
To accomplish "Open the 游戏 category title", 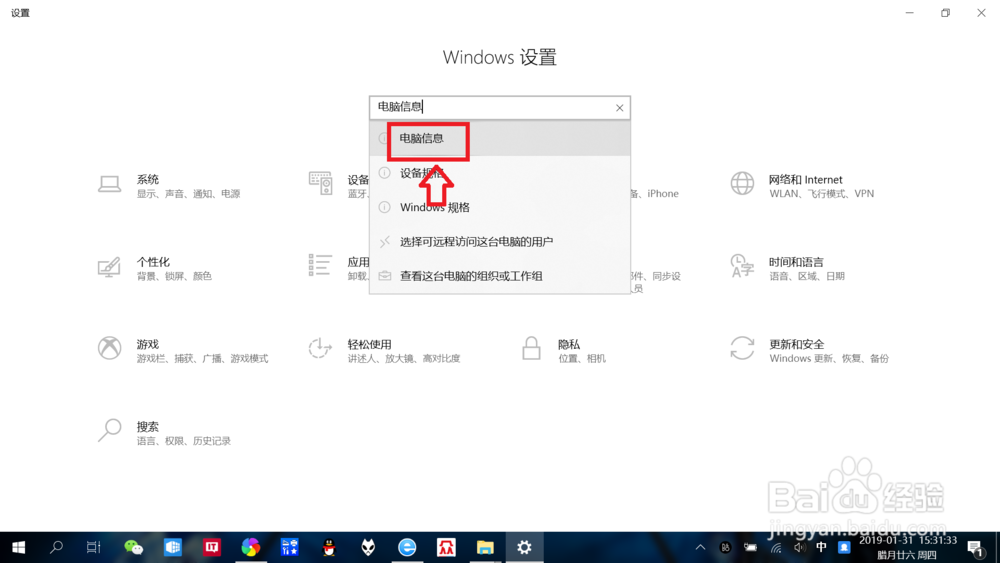I will (x=147, y=344).
